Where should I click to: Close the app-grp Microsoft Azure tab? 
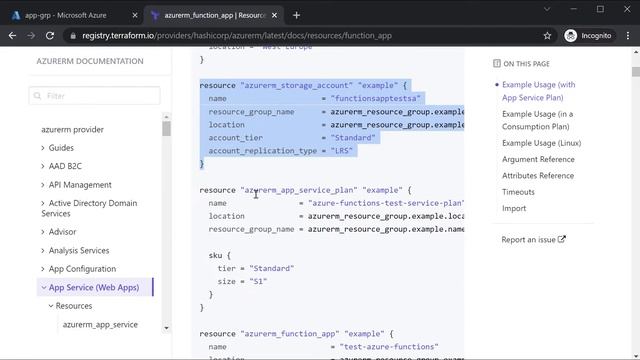[x=135, y=16]
